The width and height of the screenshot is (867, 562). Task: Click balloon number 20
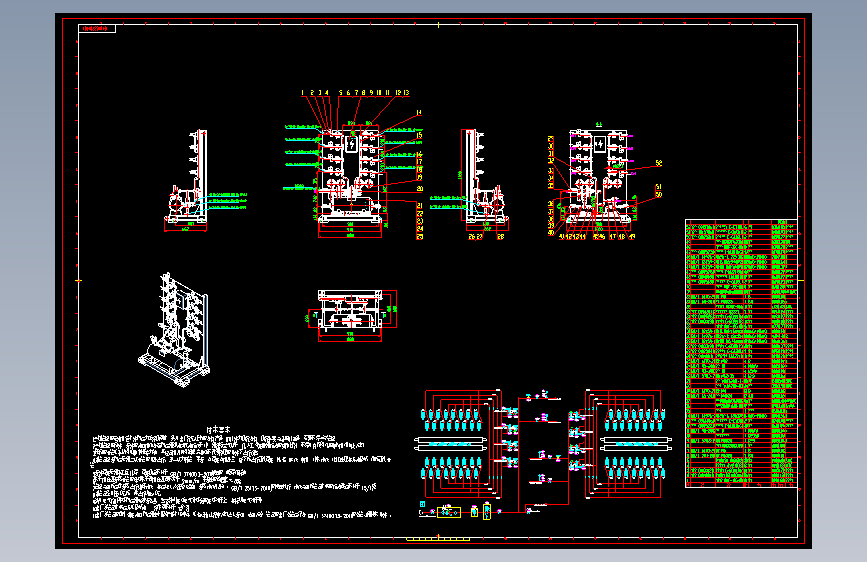[420, 189]
